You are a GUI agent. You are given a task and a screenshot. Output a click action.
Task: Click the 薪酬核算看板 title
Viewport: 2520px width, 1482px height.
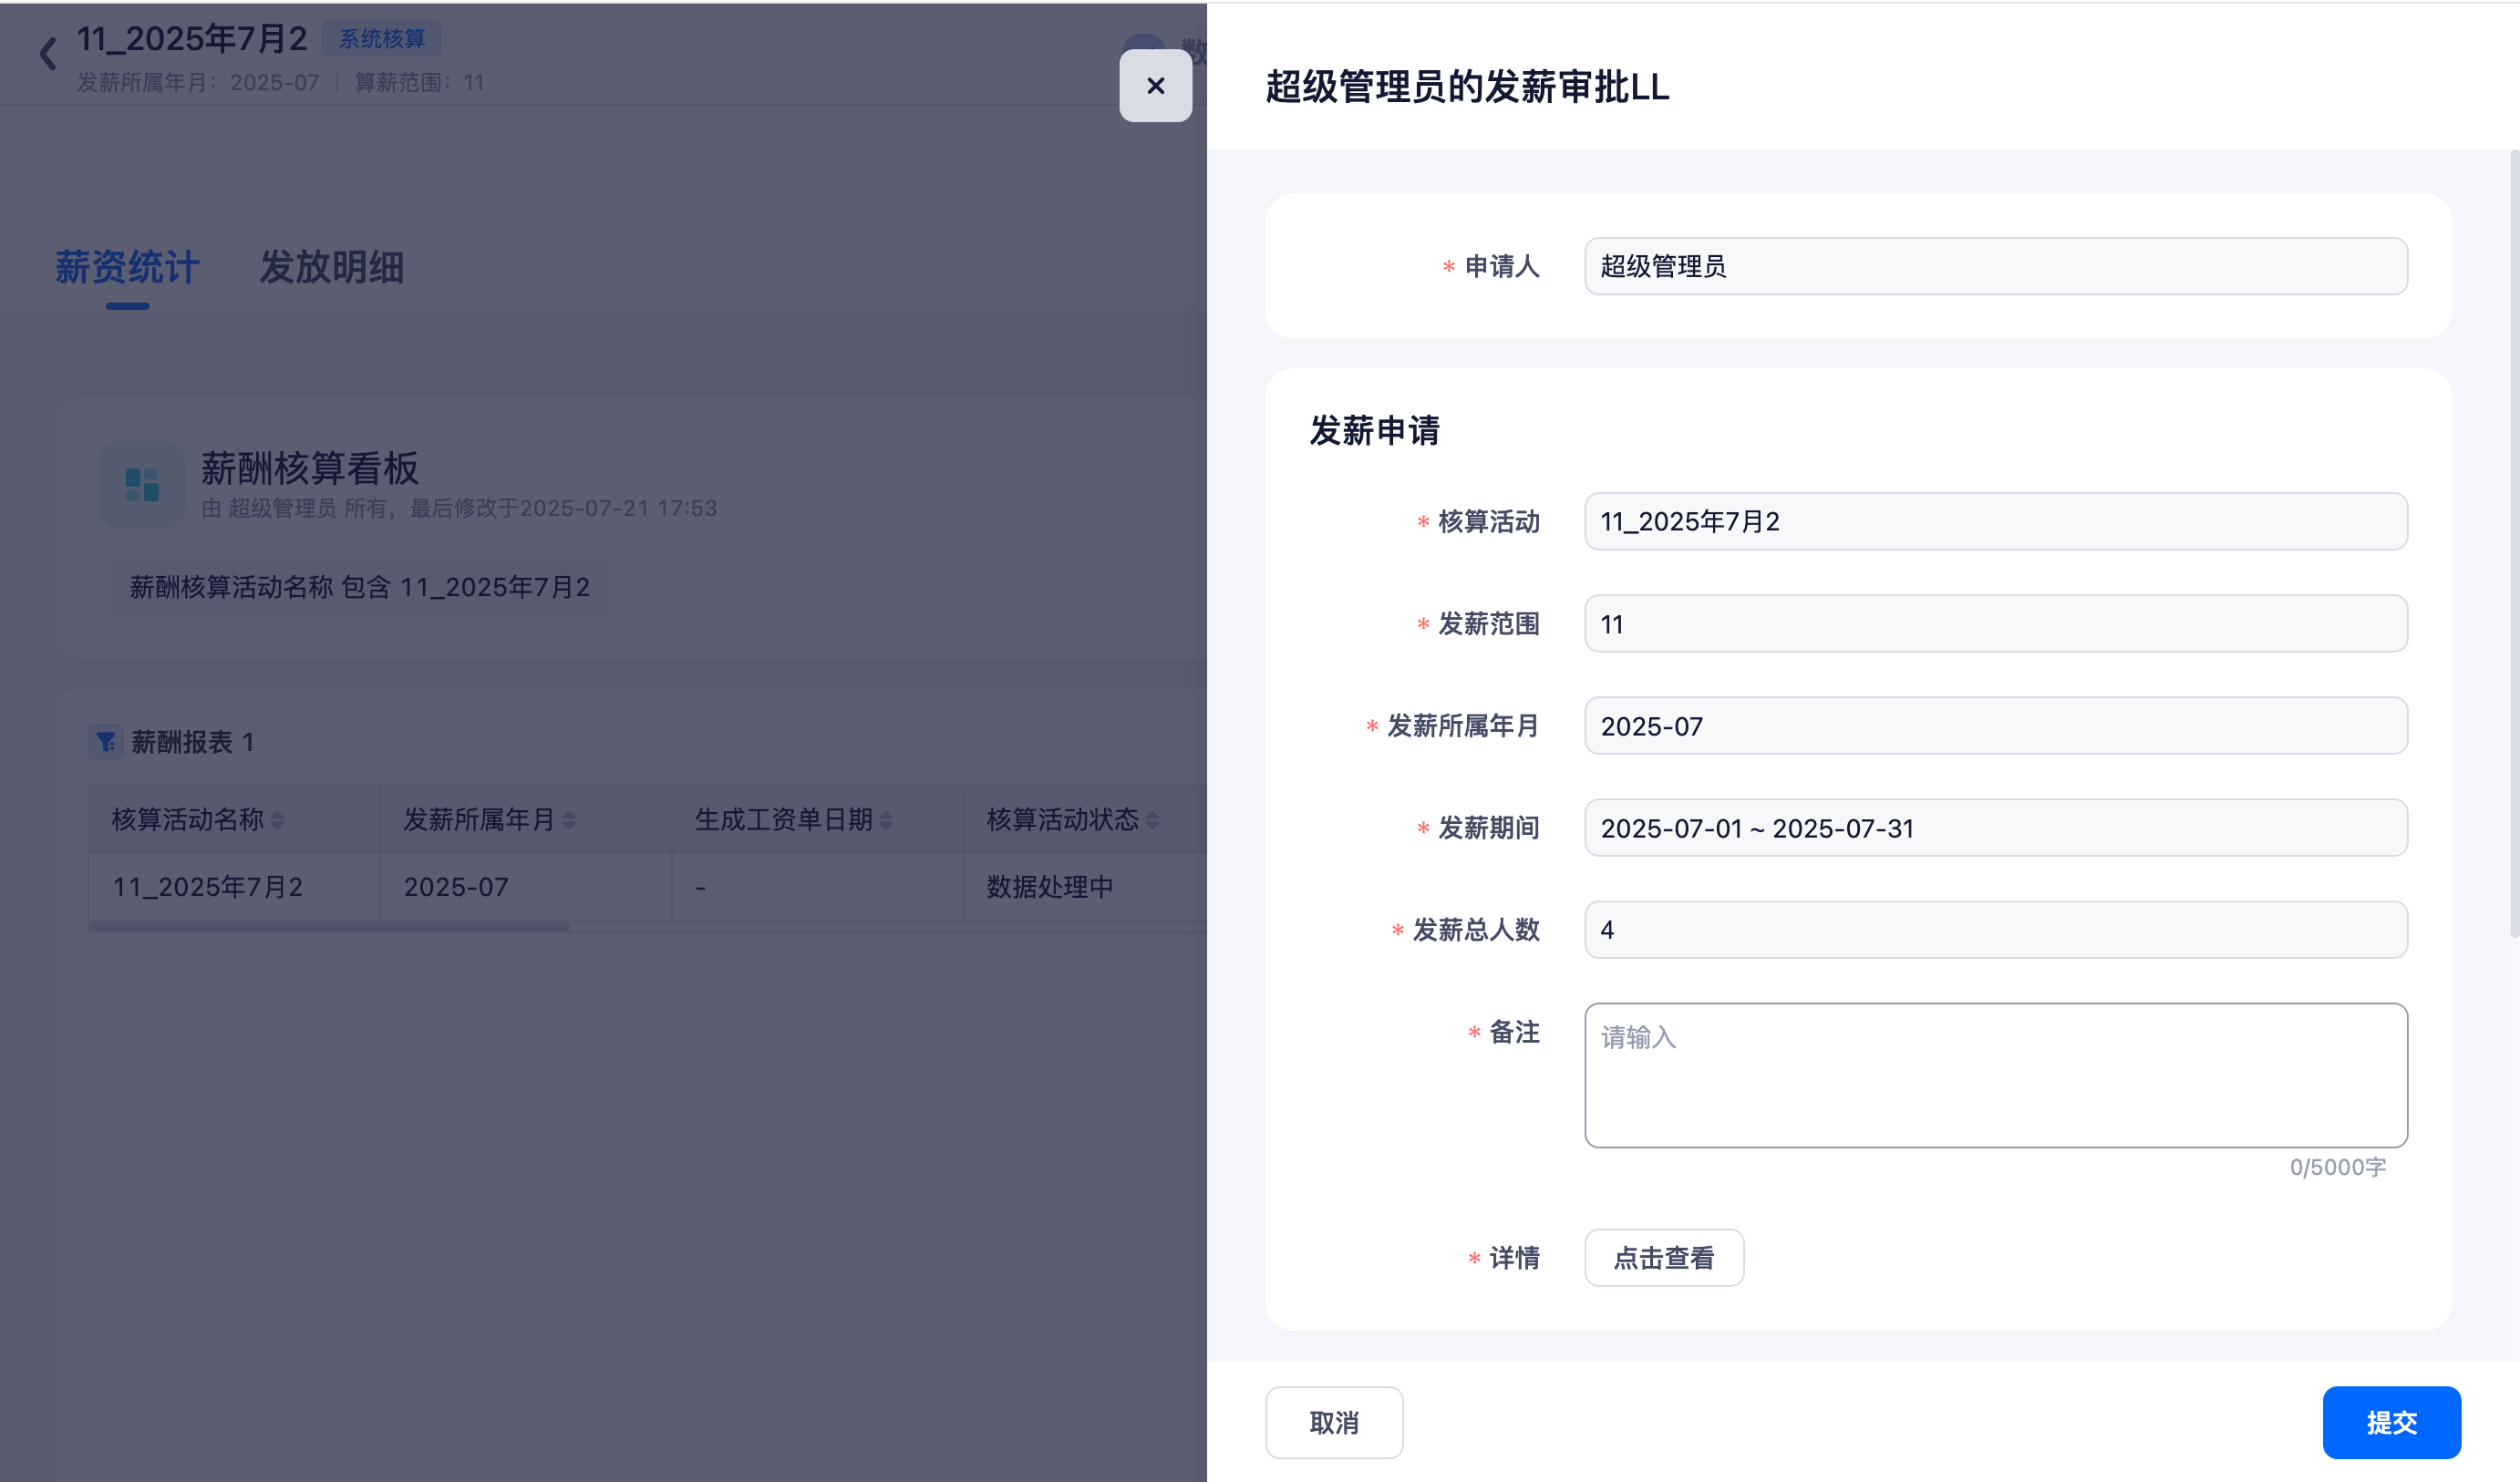click(310, 468)
